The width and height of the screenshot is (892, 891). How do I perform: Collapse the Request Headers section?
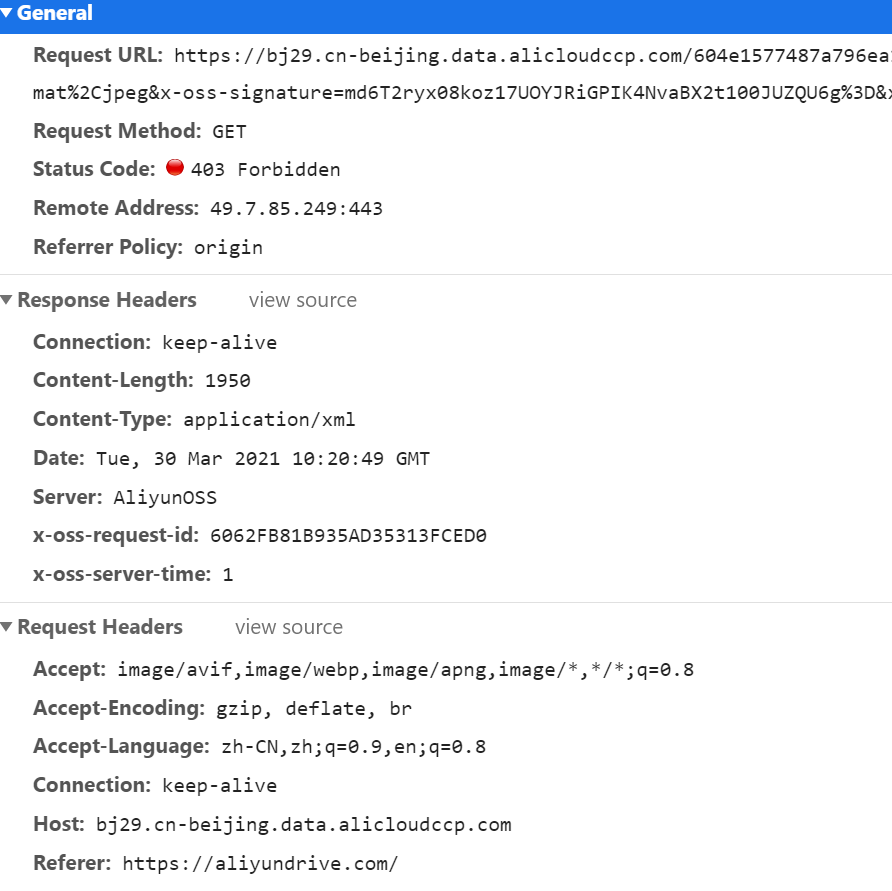[7, 627]
